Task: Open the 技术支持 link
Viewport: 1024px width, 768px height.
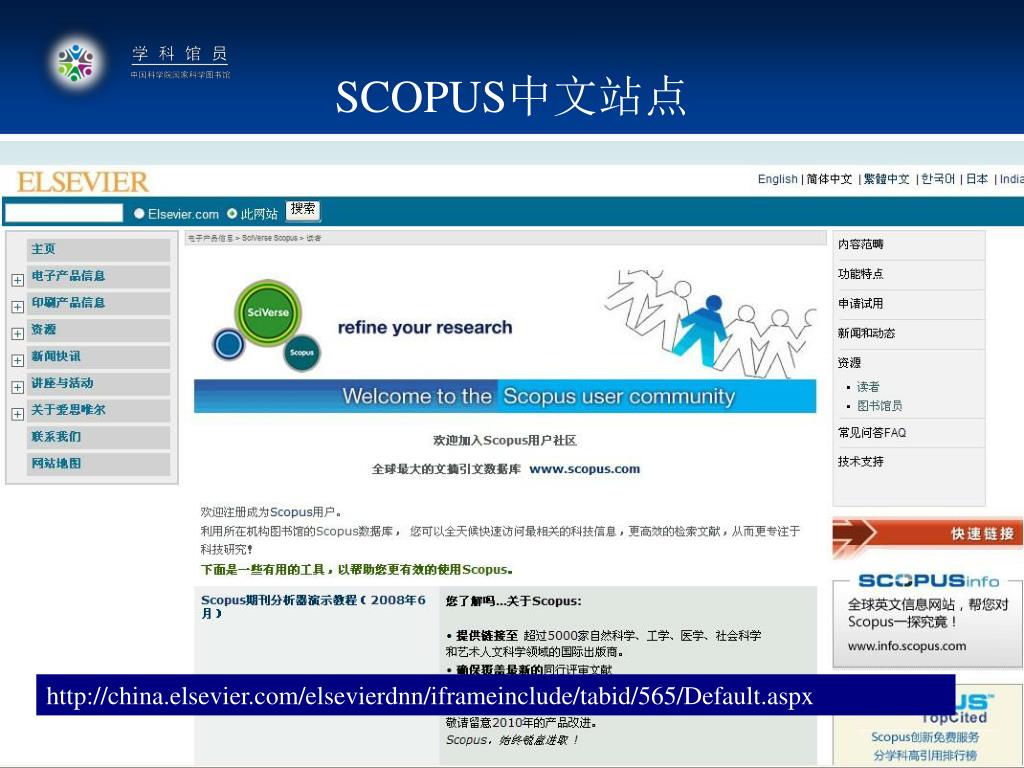Action: coord(861,462)
